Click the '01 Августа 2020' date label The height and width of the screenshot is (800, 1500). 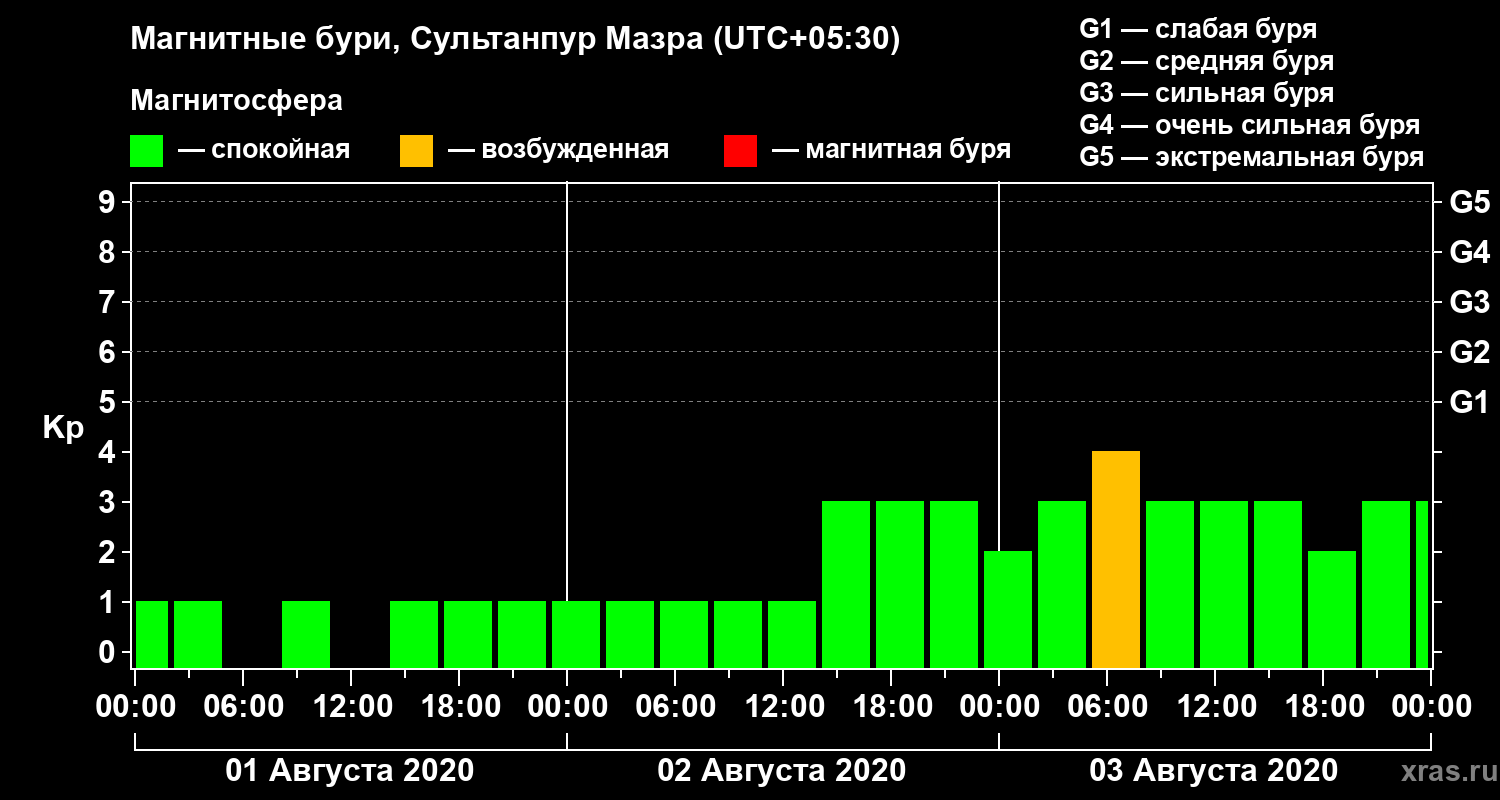coord(350,771)
